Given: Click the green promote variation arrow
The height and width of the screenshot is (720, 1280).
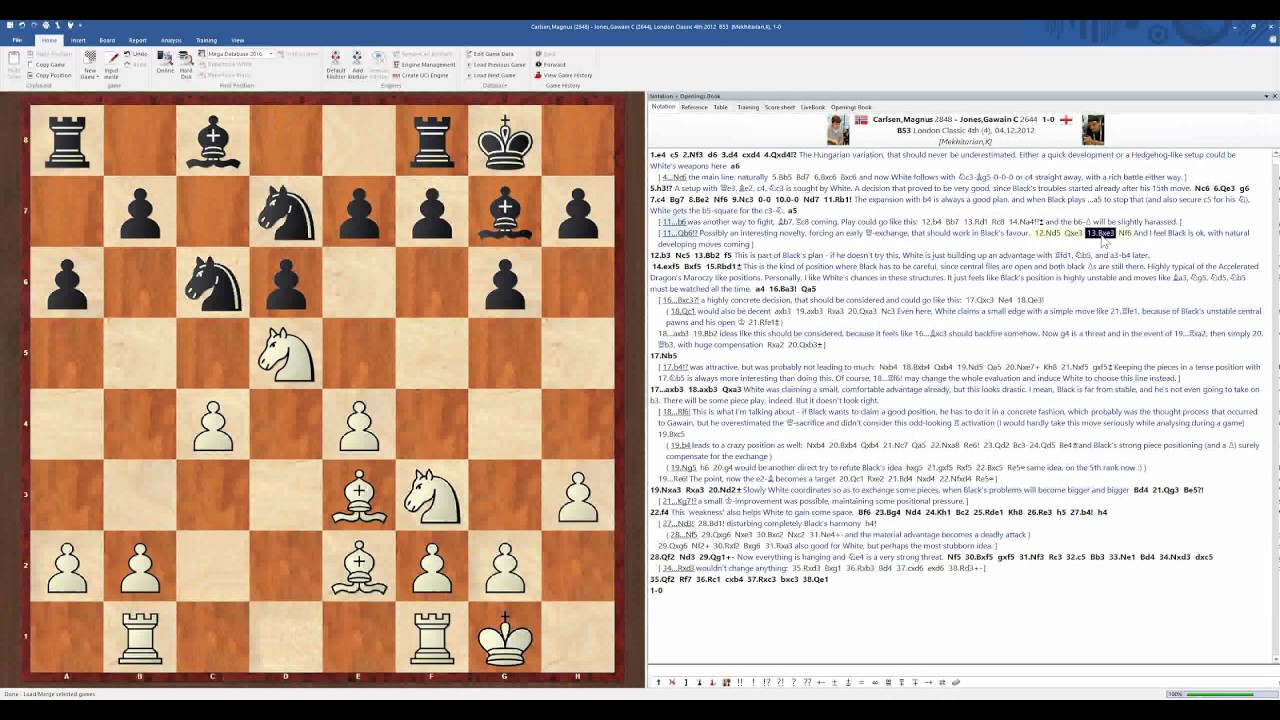Looking at the screenshot, I should (659, 682).
